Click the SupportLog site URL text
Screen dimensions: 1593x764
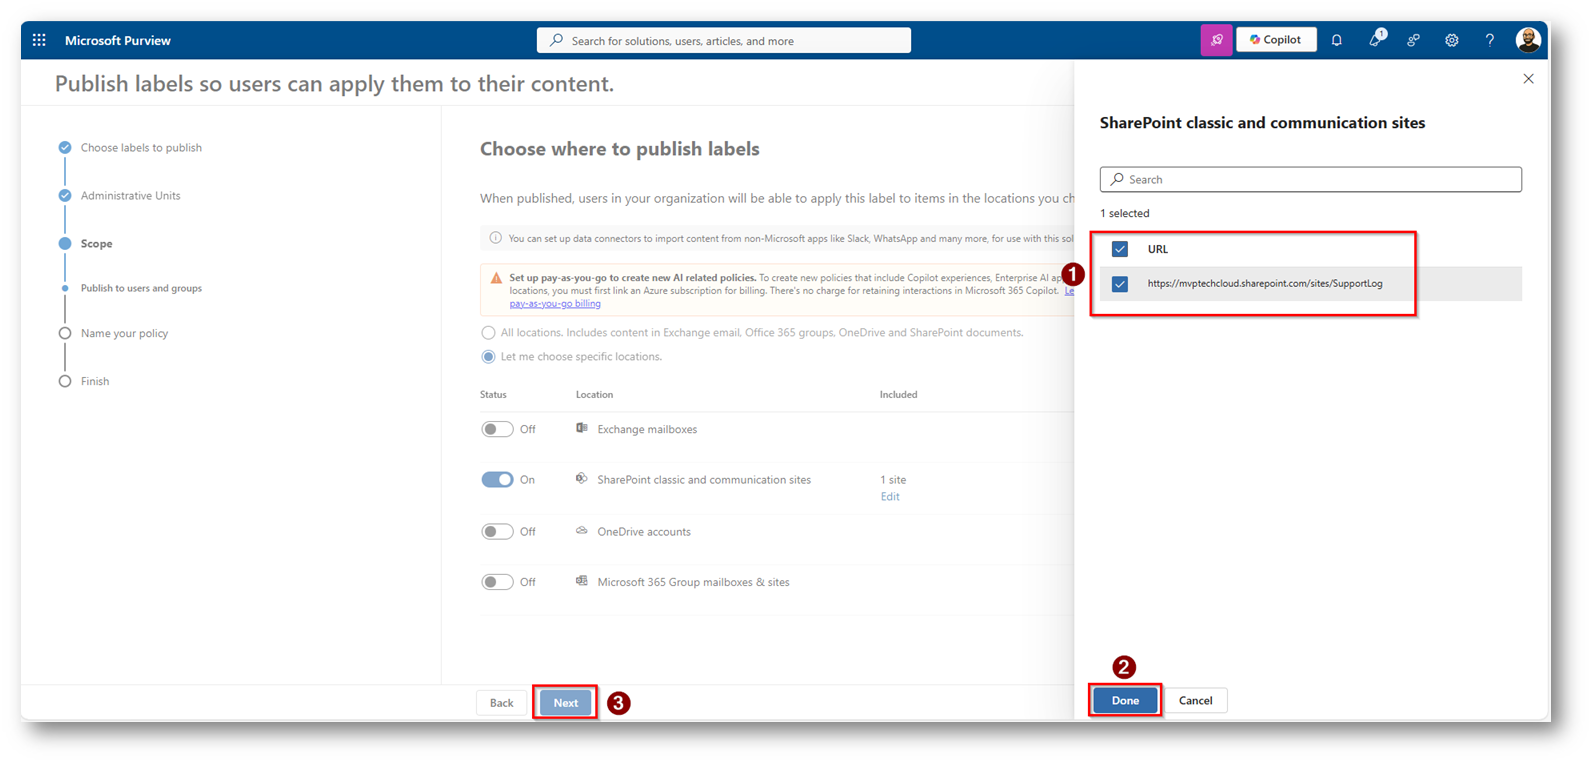[x=1265, y=284]
